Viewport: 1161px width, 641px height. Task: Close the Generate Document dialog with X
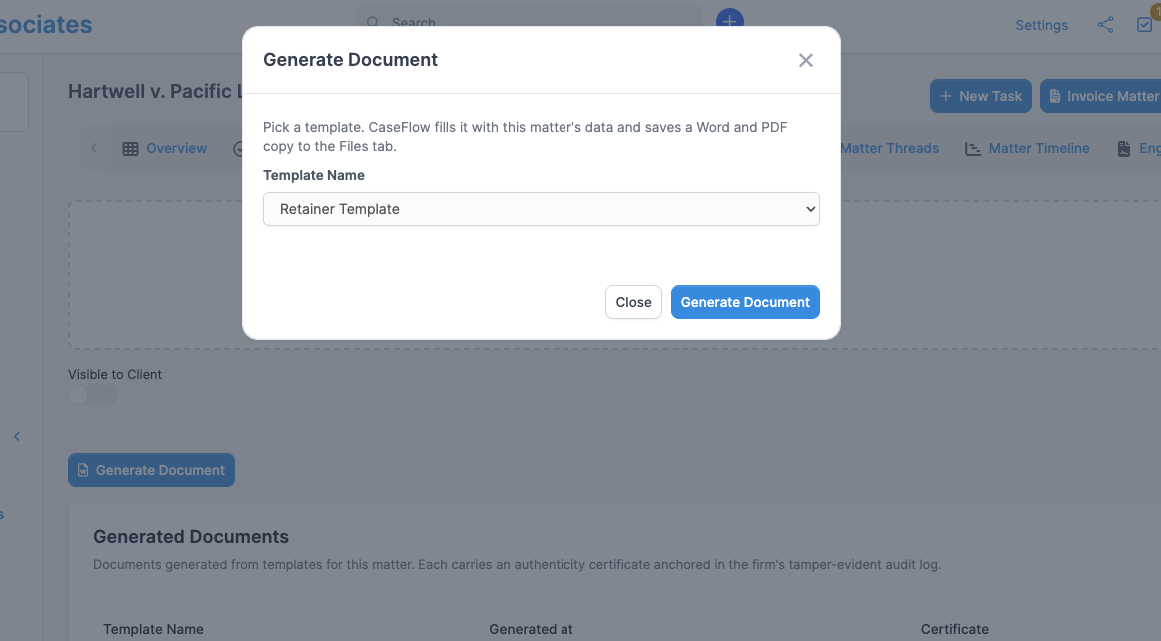point(806,60)
